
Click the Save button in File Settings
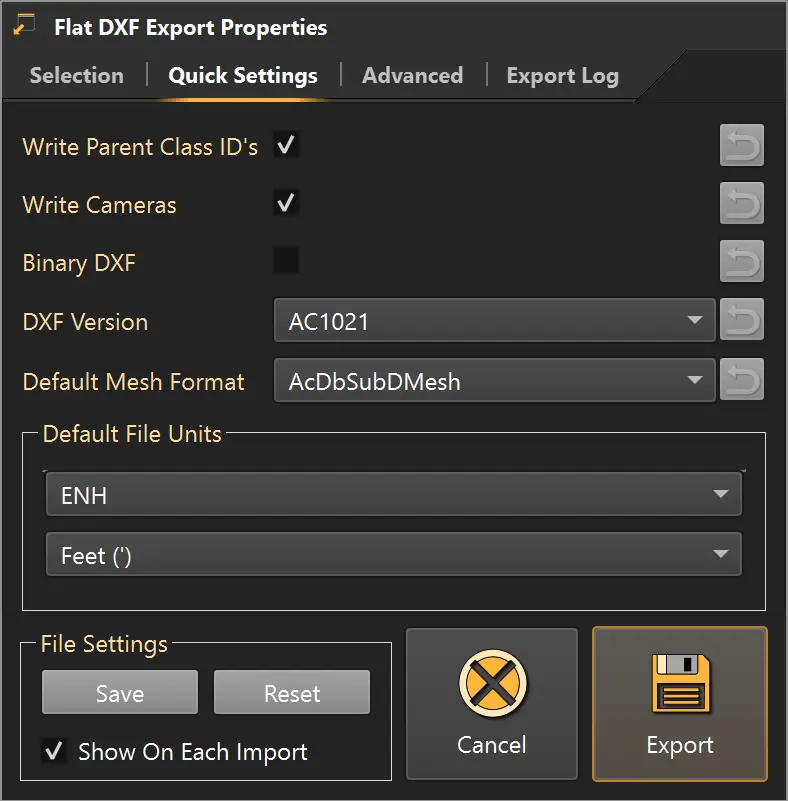[x=120, y=692]
